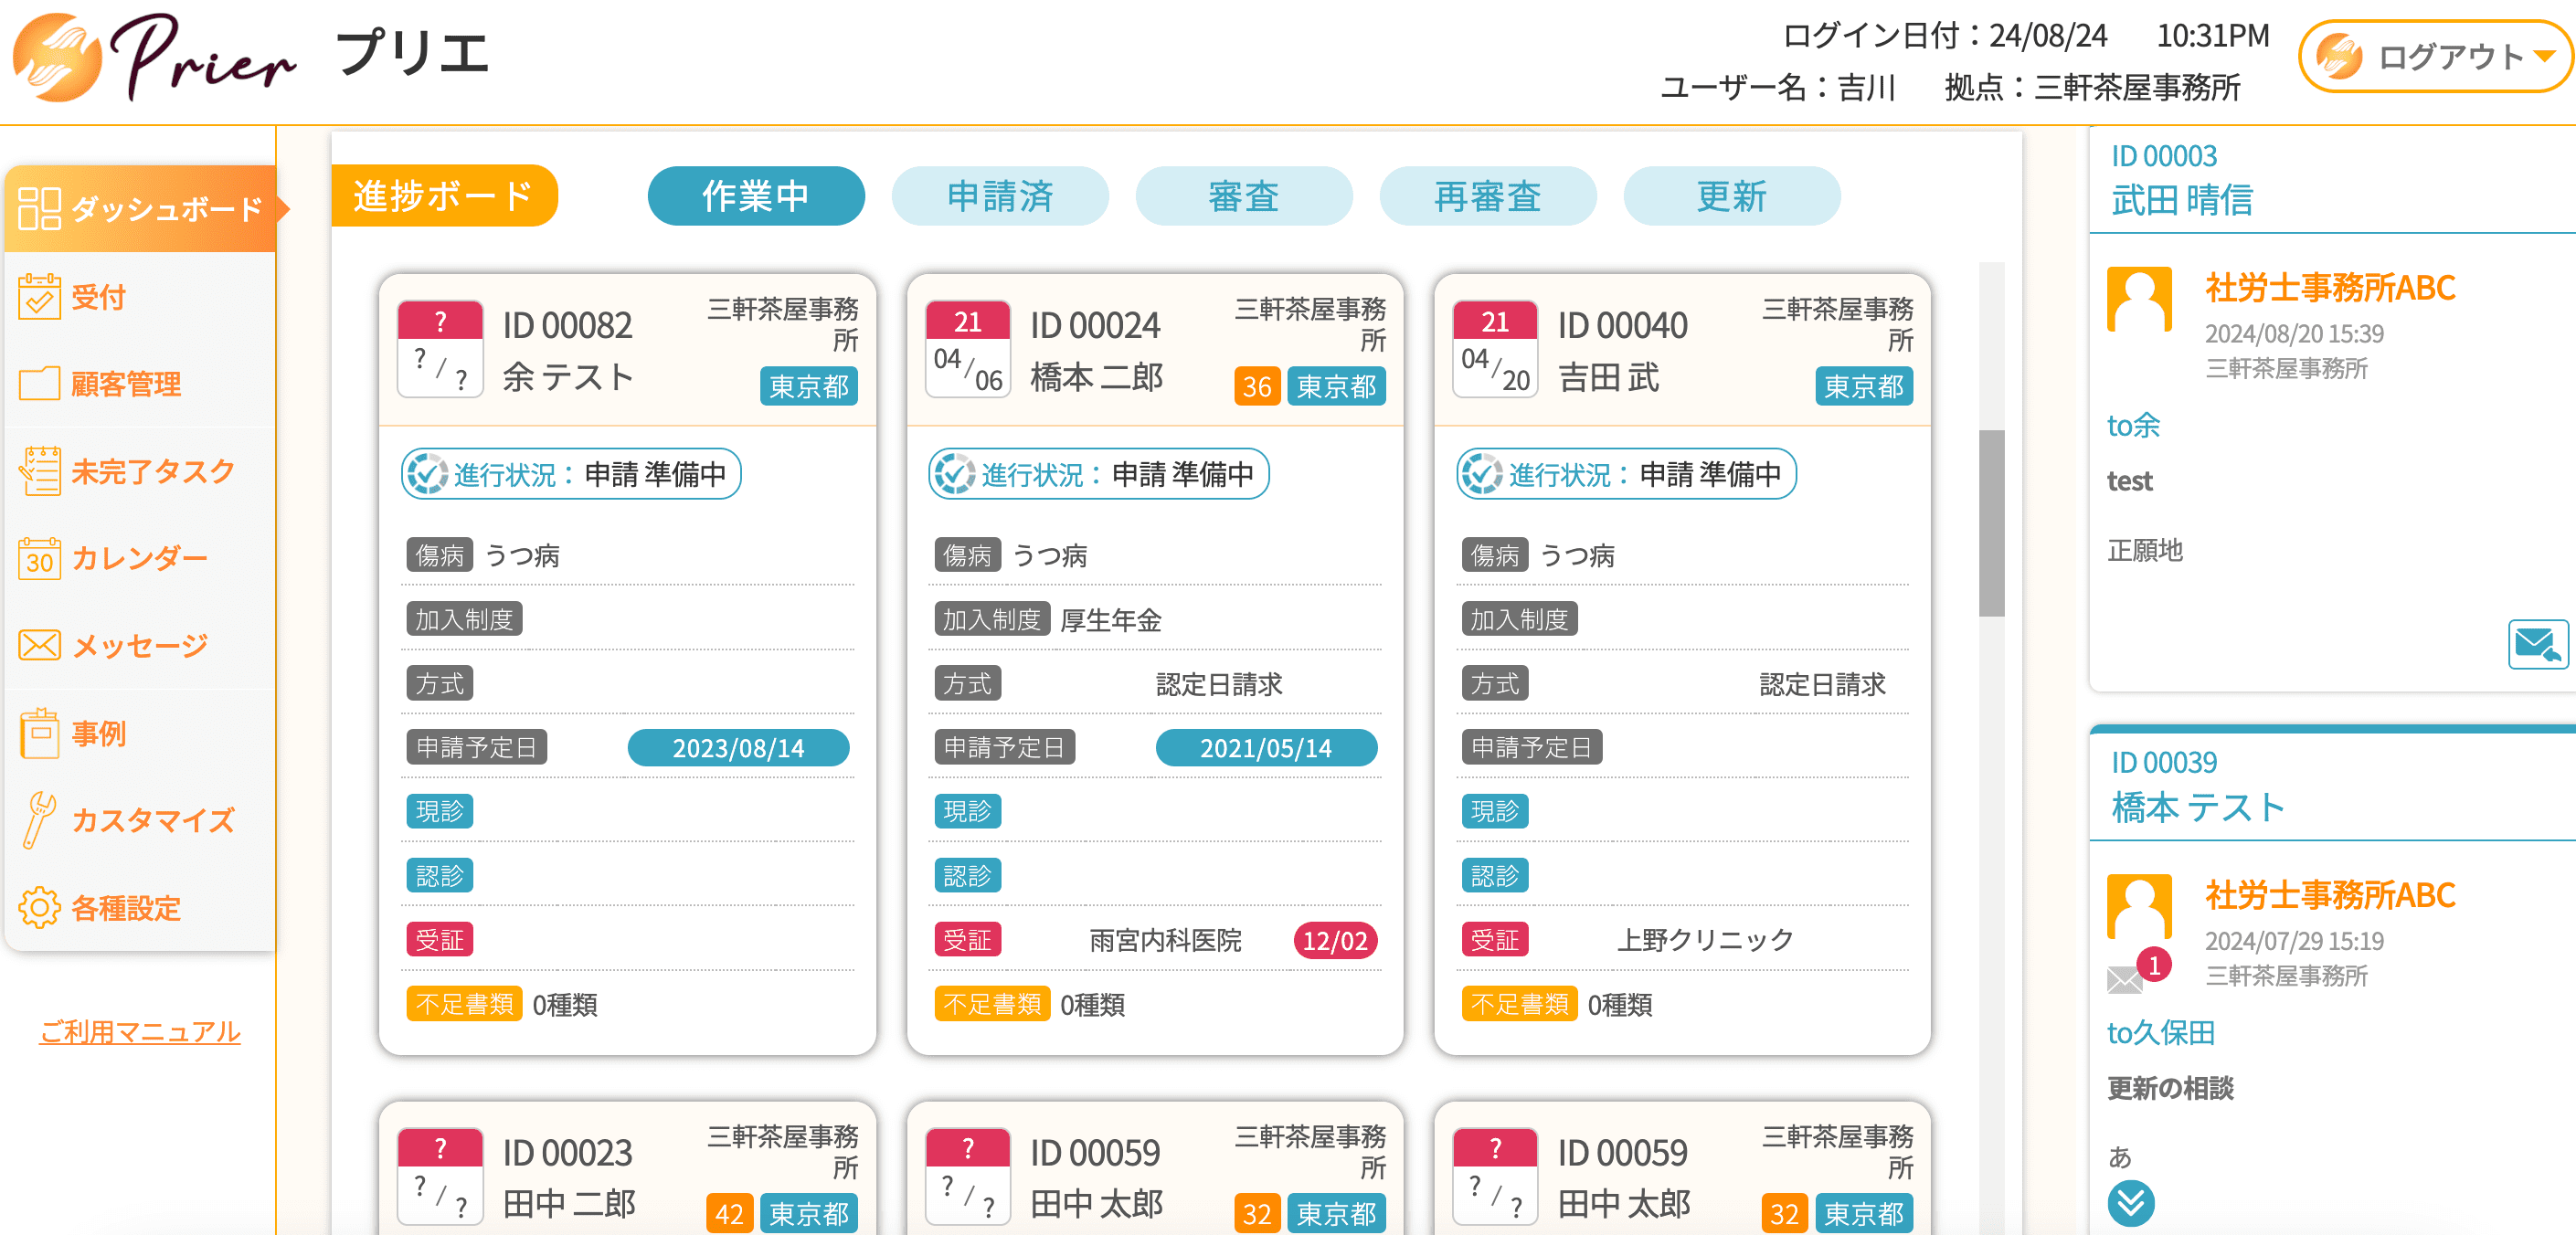The image size is (2576, 1235).
Task: Click the 顧客管理 folder icon
Action: (40, 384)
